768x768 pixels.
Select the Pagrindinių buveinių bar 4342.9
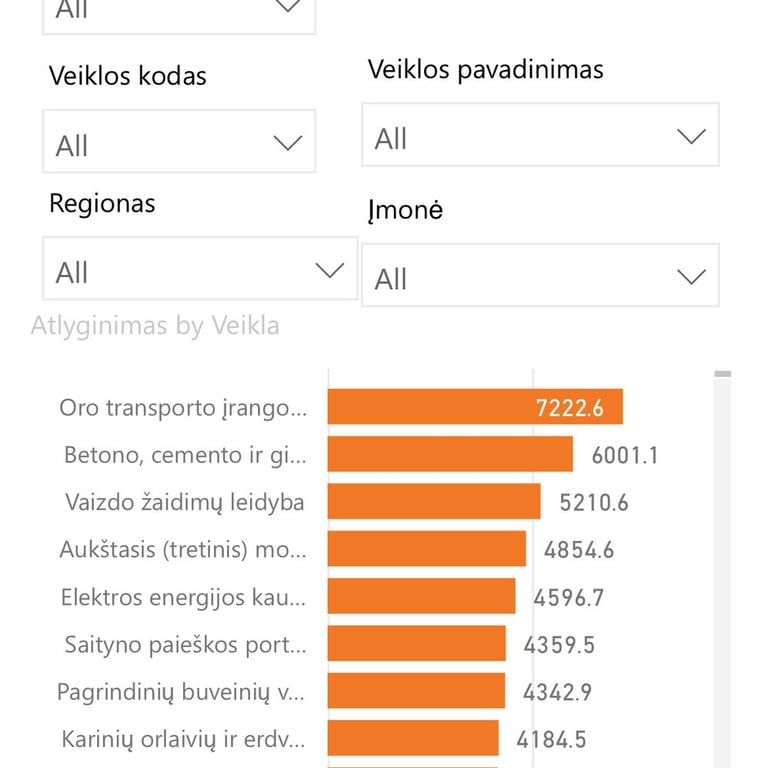(x=416, y=691)
